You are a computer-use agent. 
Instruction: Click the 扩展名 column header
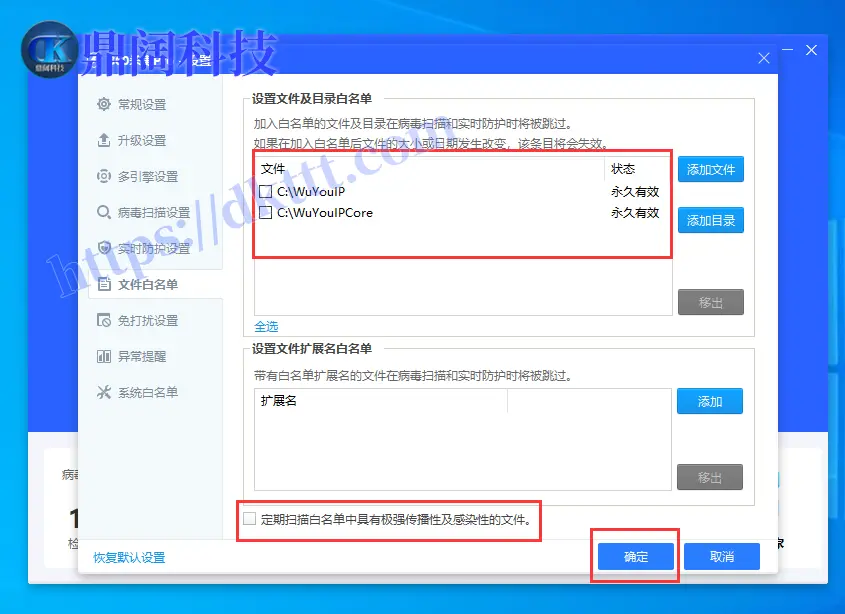coord(279,401)
